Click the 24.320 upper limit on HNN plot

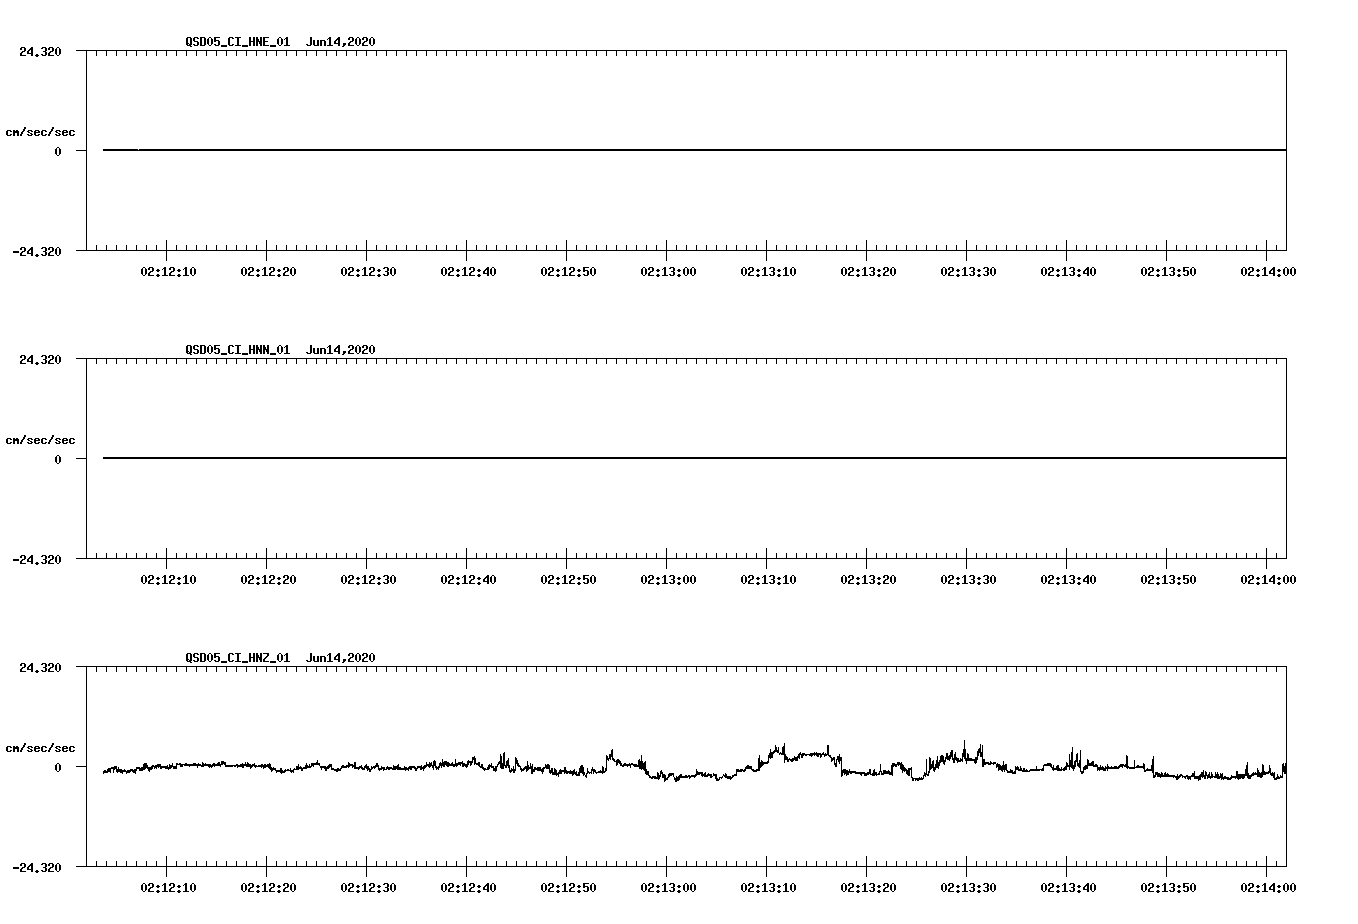[40, 359]
